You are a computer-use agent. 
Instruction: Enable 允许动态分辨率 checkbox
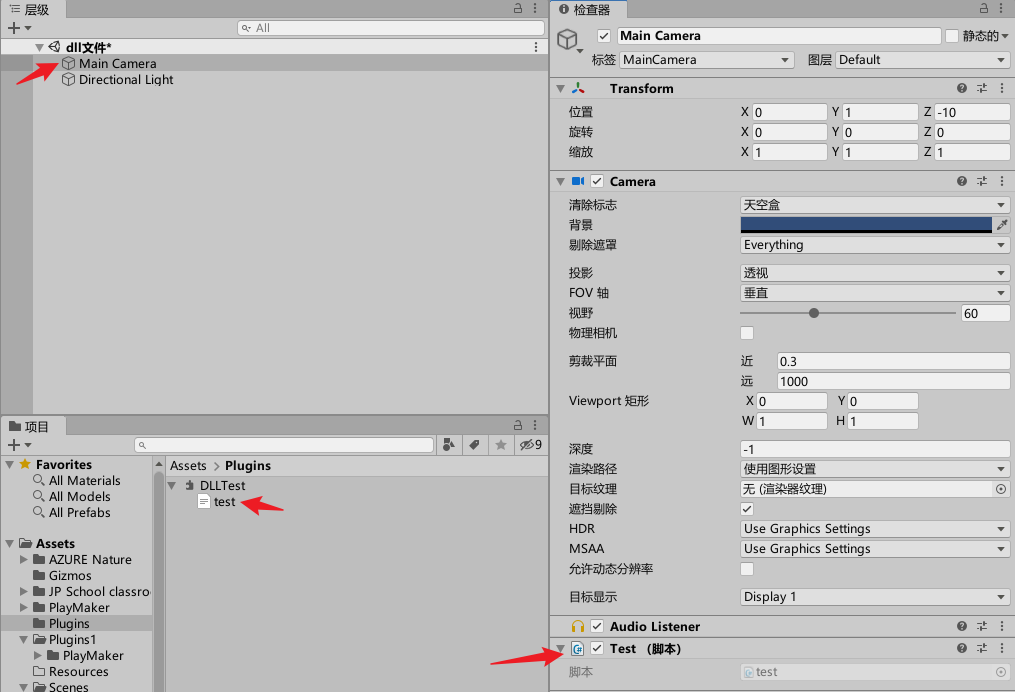(746, 569)
